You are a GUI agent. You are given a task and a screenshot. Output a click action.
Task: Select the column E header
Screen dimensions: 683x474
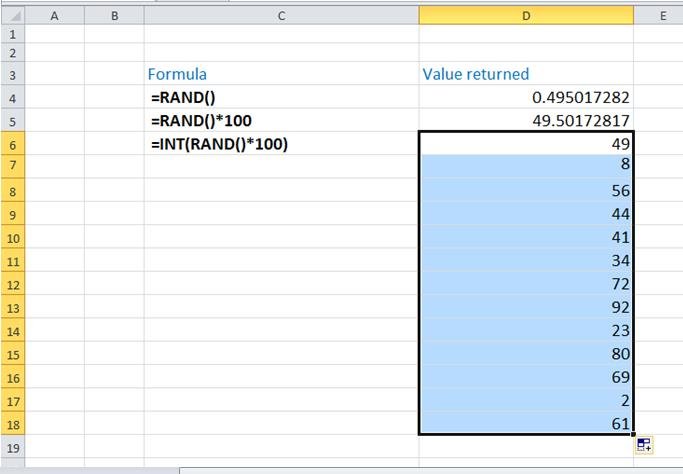(662, 15)
